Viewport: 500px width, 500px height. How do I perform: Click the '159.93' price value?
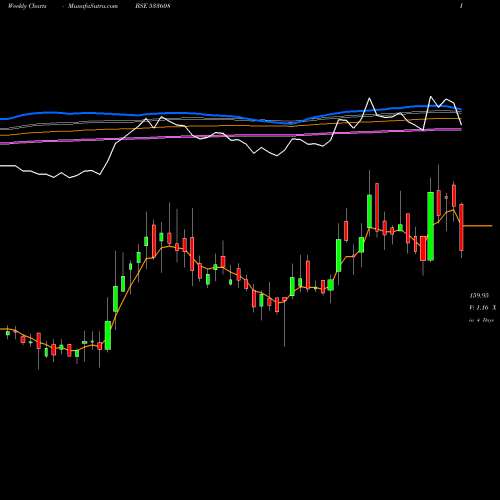[479, 295]
